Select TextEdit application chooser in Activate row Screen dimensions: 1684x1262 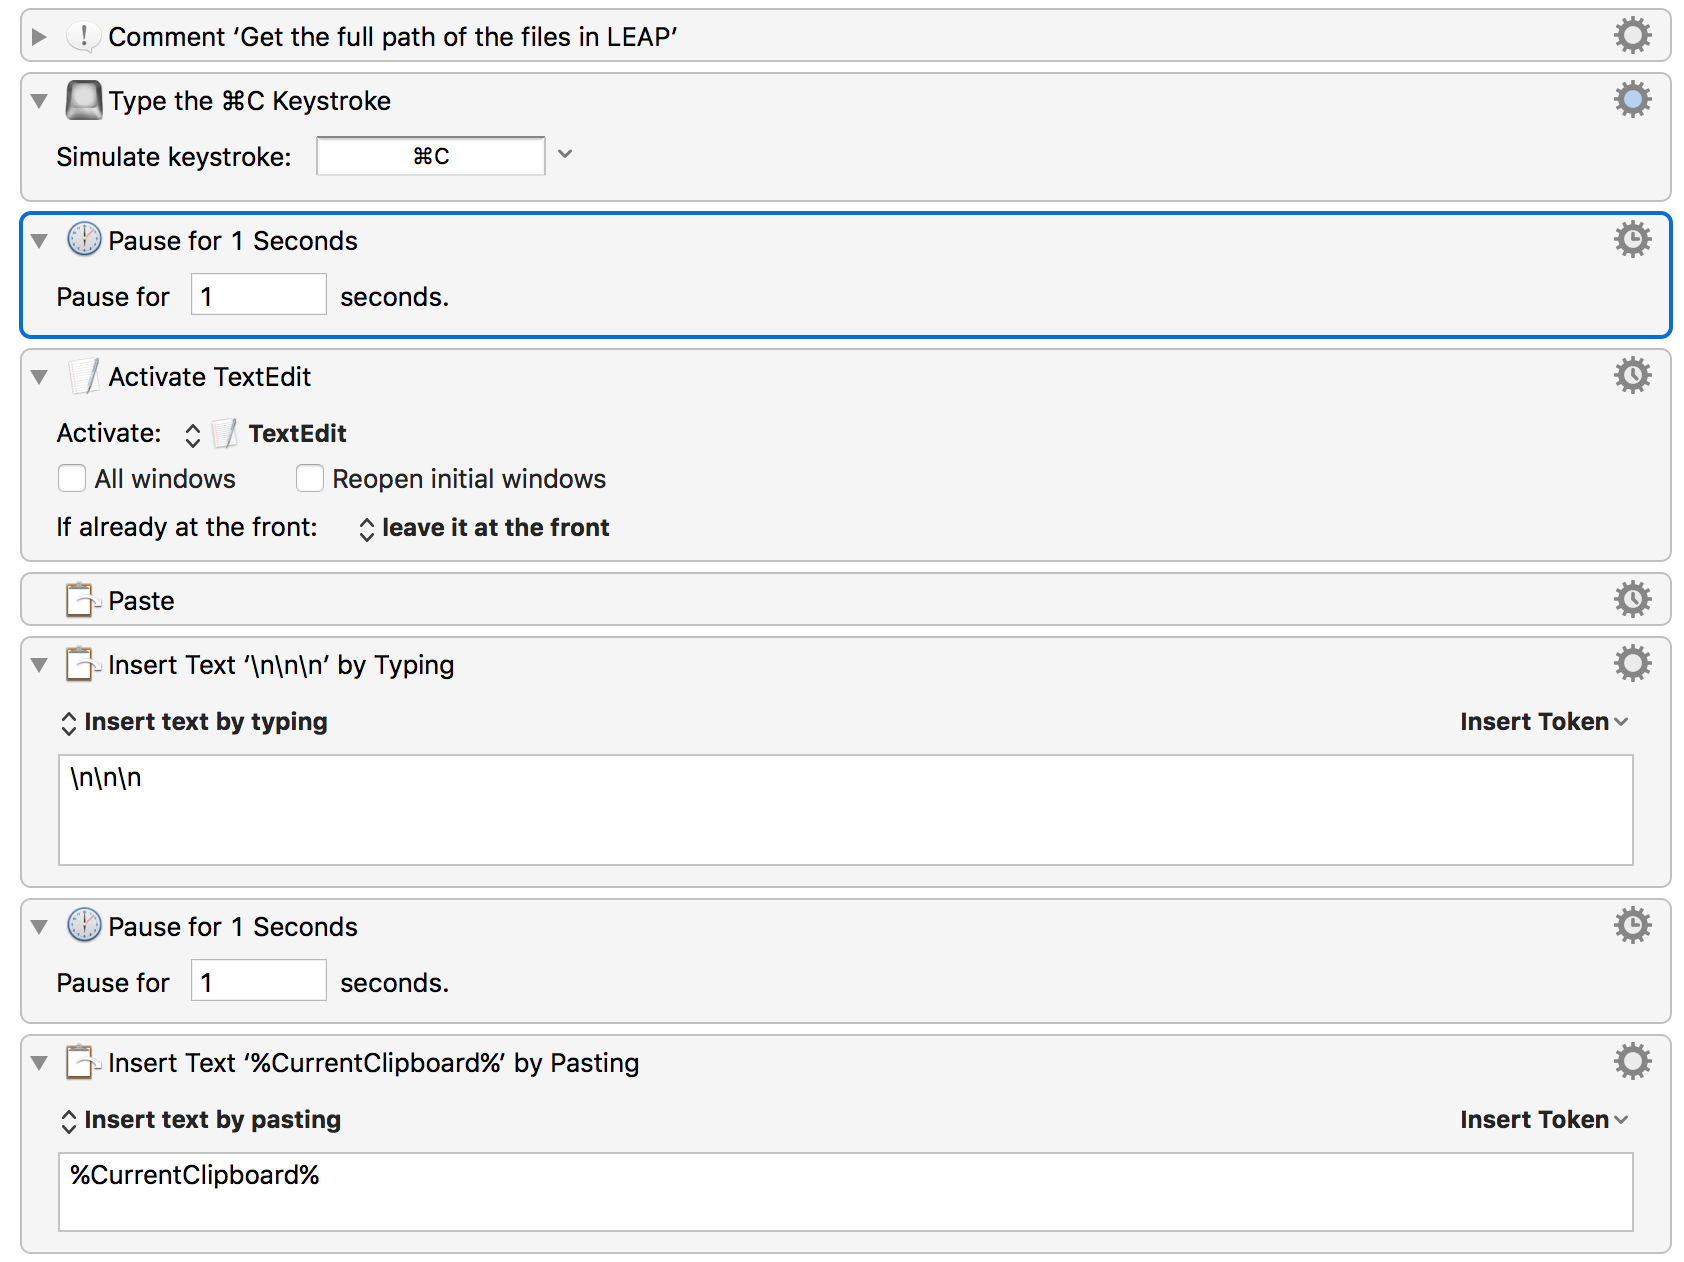click(x=266, y=434)
